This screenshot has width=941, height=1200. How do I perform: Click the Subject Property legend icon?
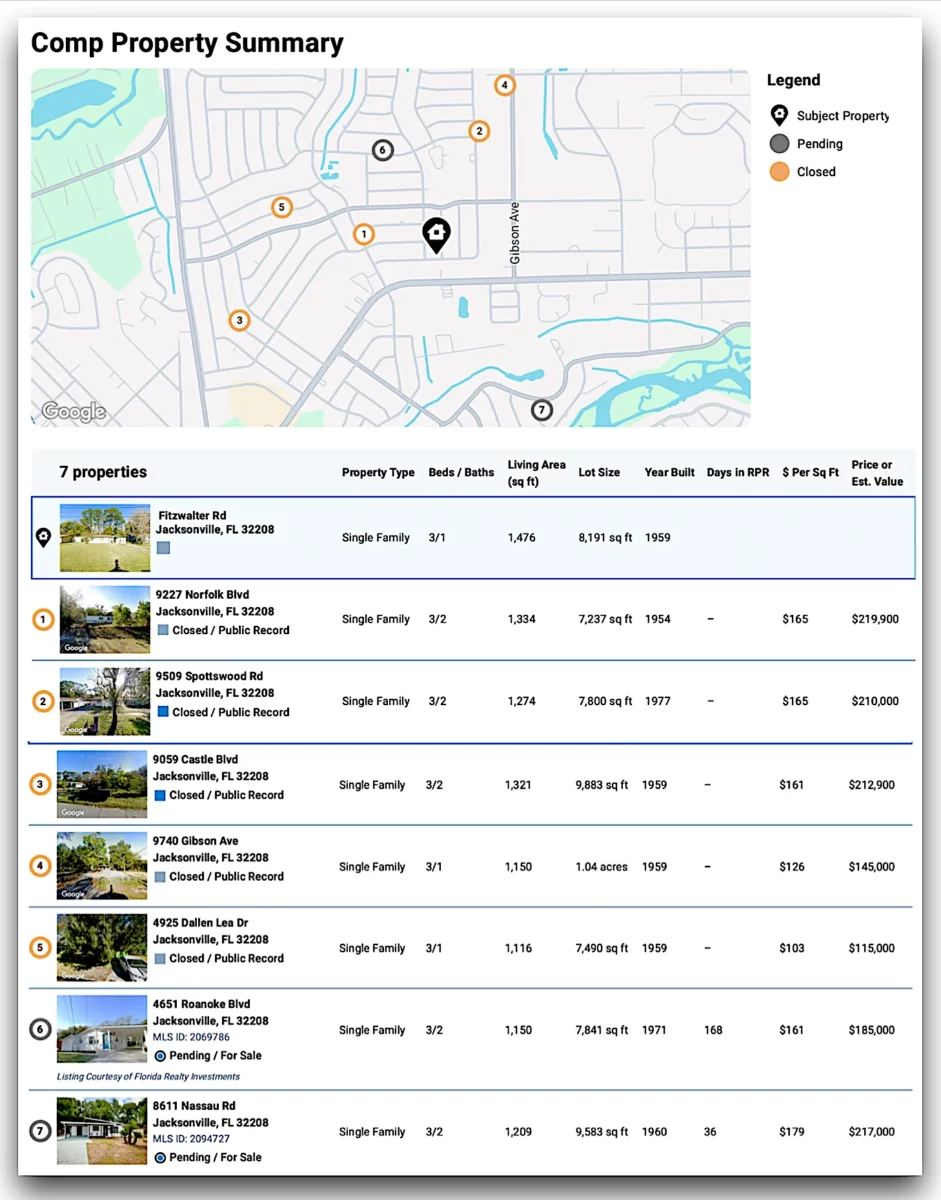click(x=779, y=115)
